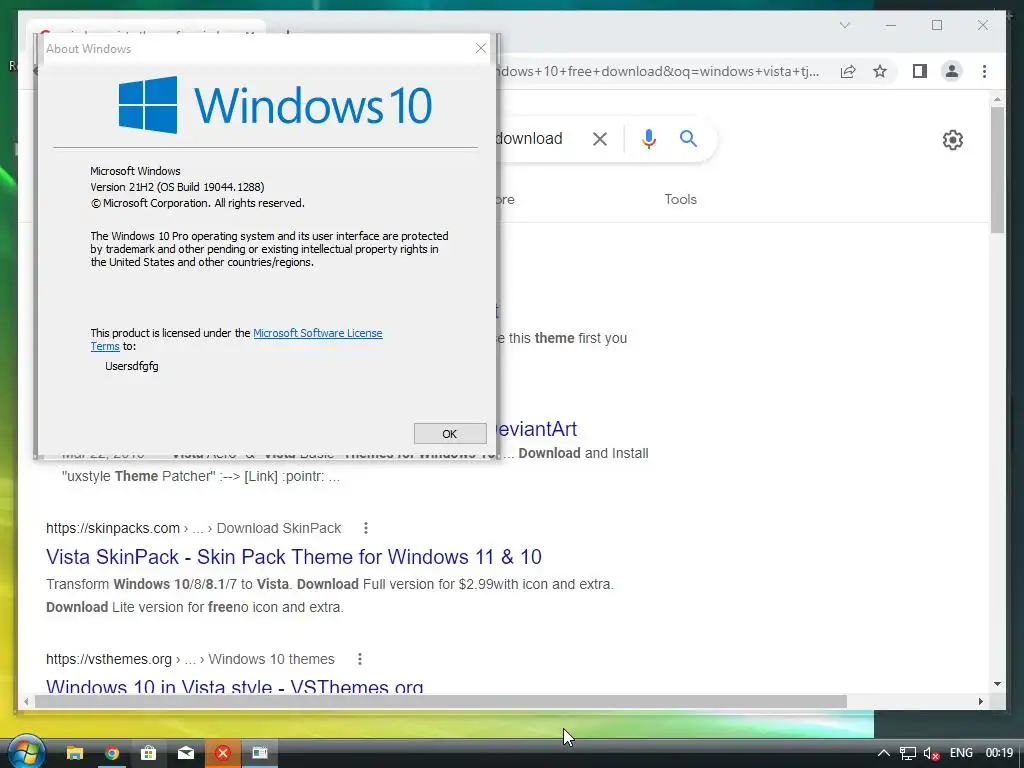Show hidden tray icons chevron
Viewport: 1024px width, 768px height.
[883, 753]
